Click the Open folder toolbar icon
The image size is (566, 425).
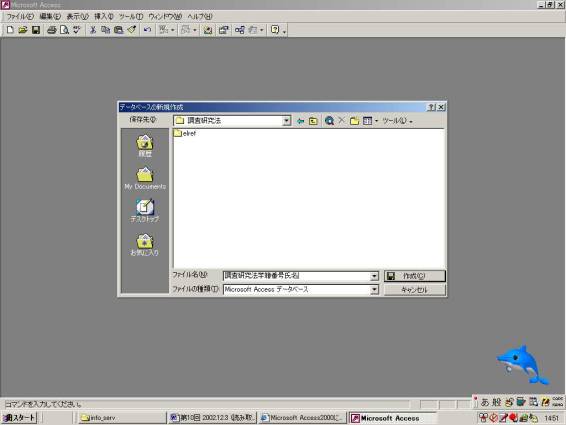23,30
